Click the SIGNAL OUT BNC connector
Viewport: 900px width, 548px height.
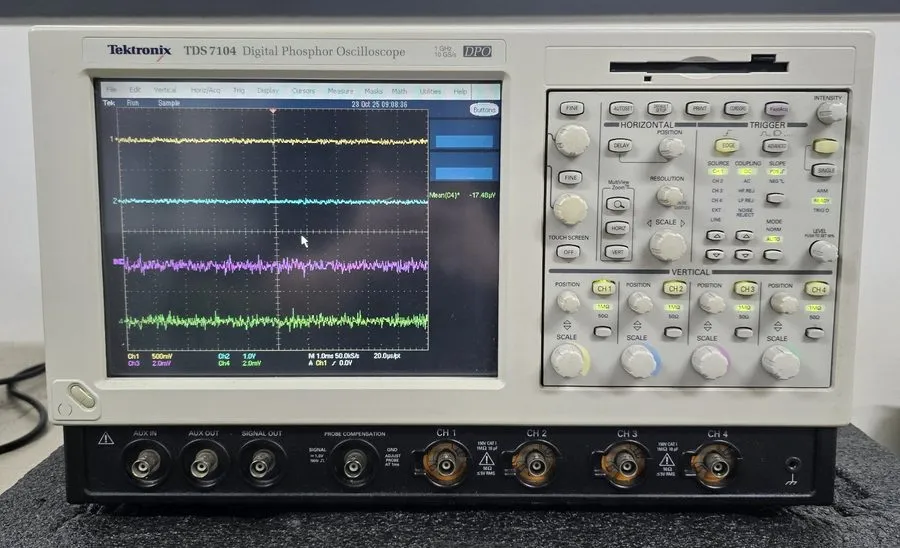click(262, 464)
